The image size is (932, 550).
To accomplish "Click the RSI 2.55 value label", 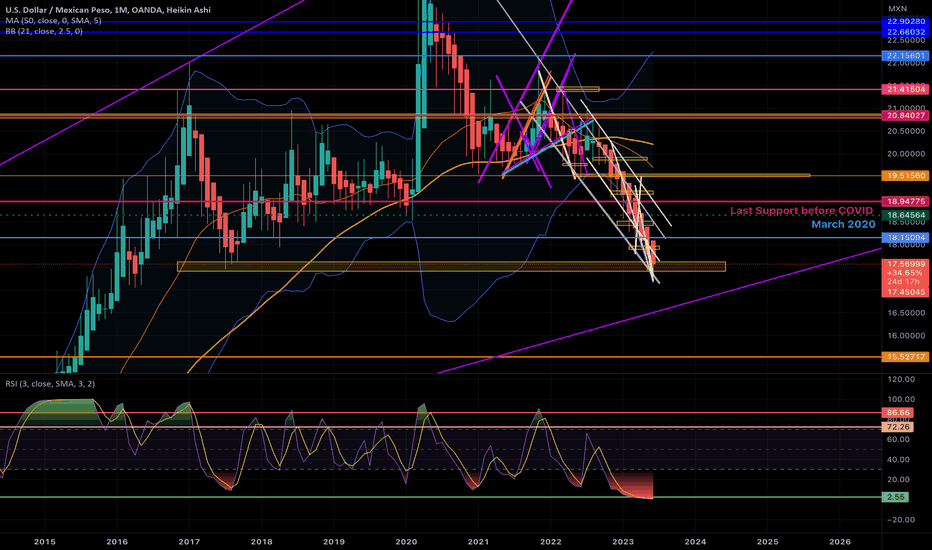I will (x=896, y=497).
